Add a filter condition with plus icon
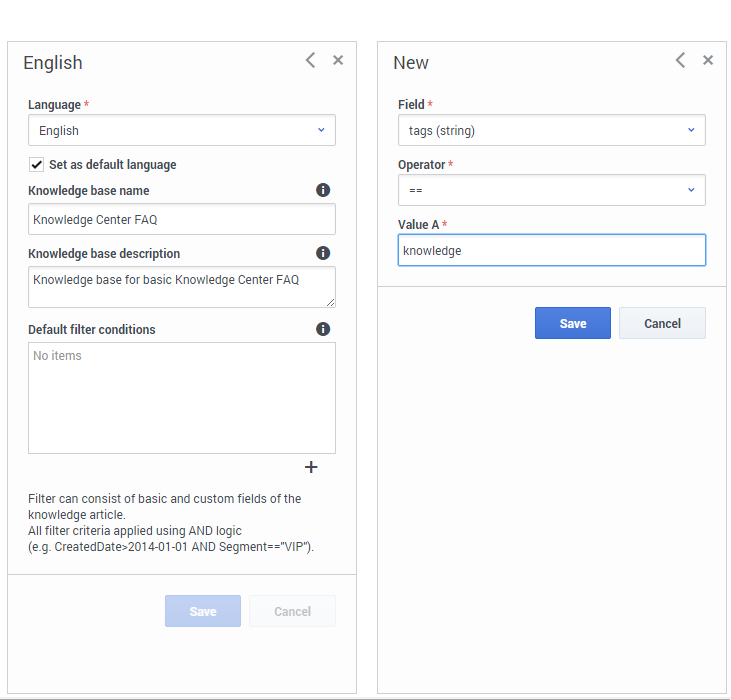The image size is (731, 700). 311,467
